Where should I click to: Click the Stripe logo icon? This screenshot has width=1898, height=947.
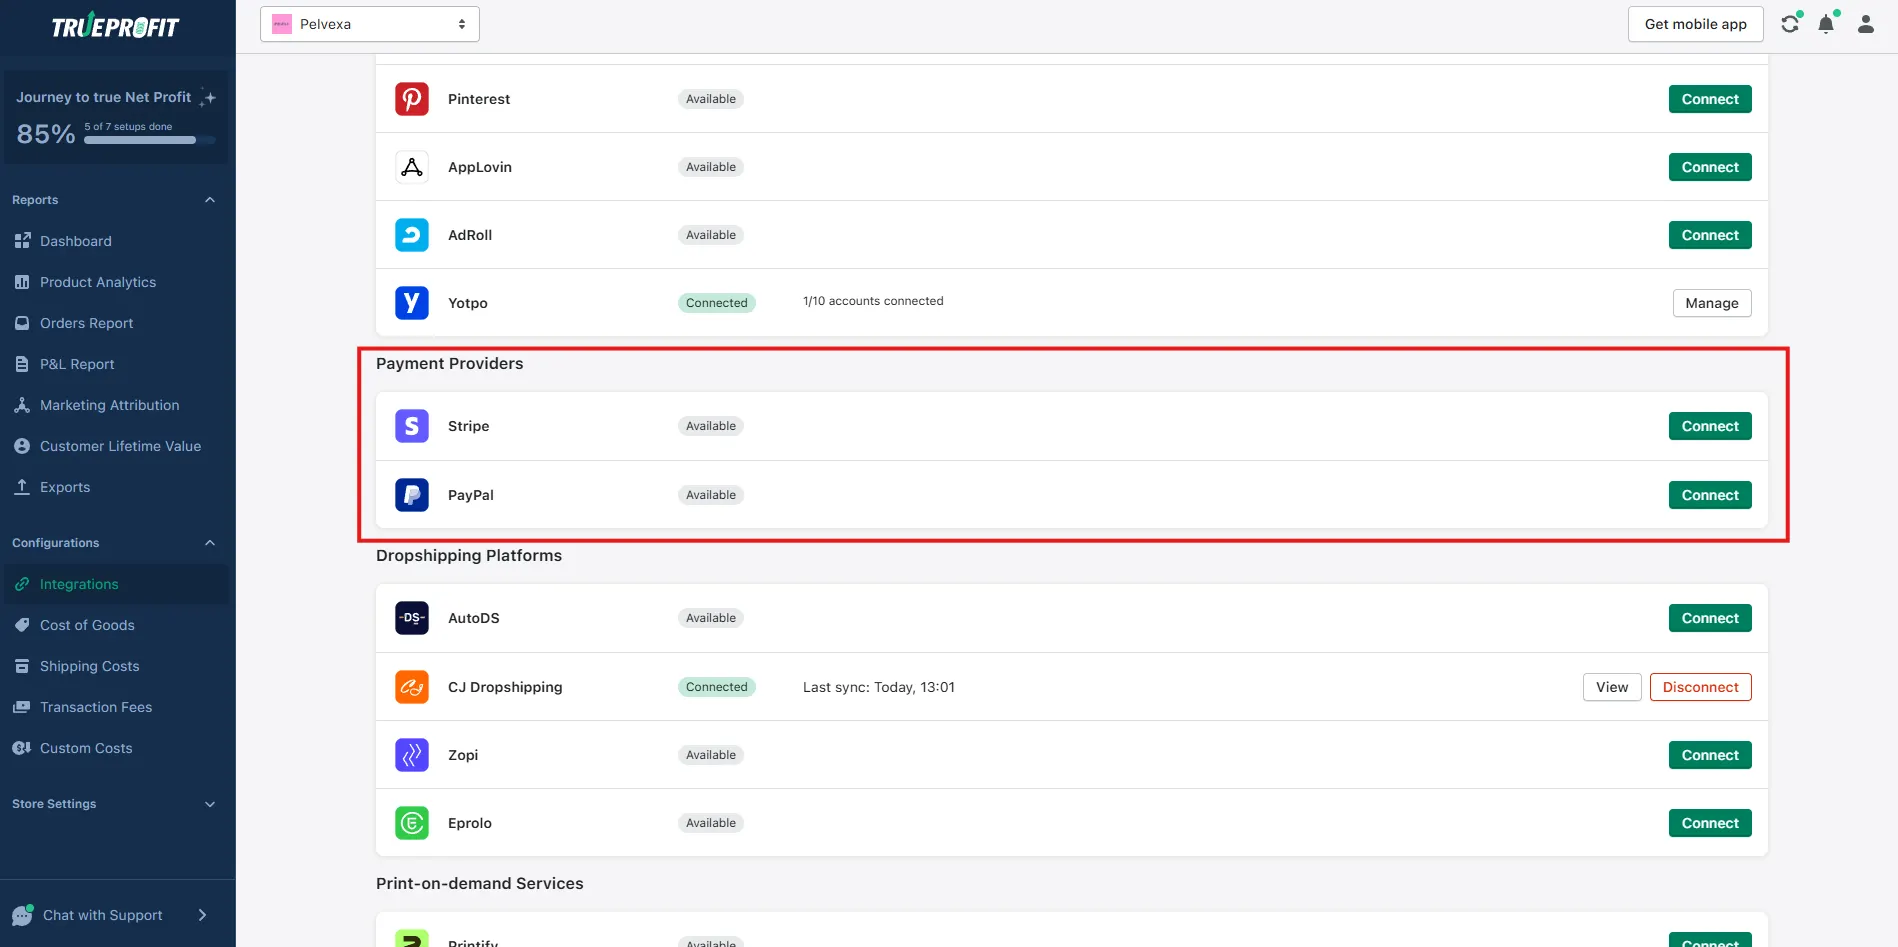coord(412,426)
